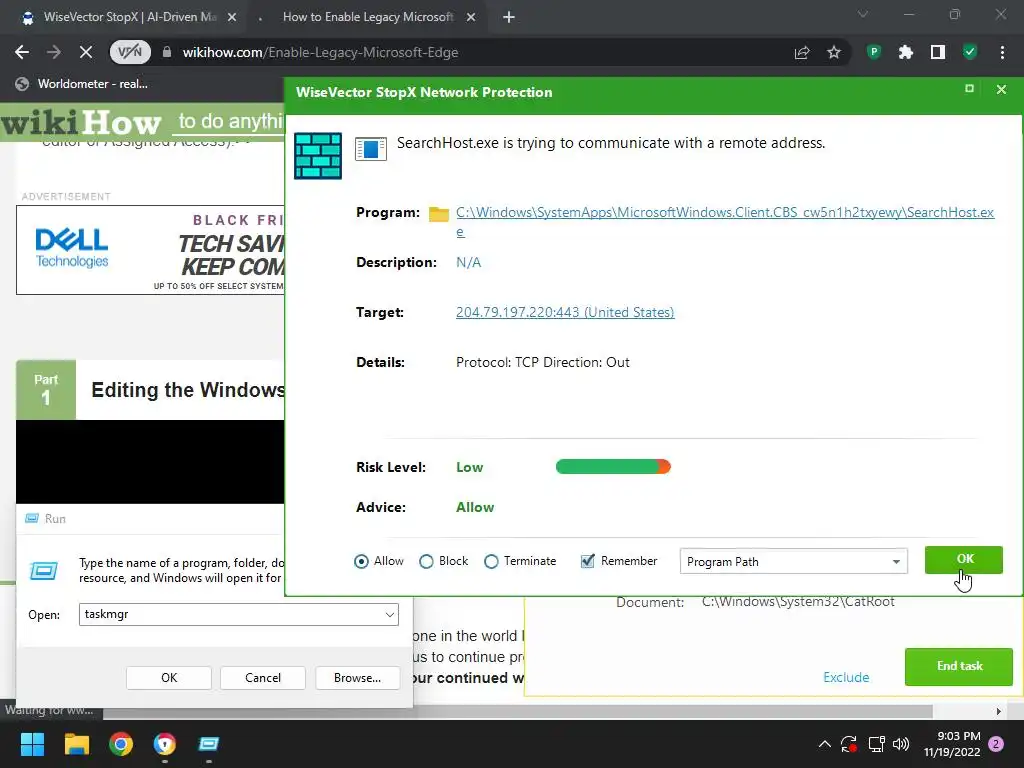Click the Run dialog computer icon
The width and height of the screenshot is (1024, 768).
(x=44, y=571)
